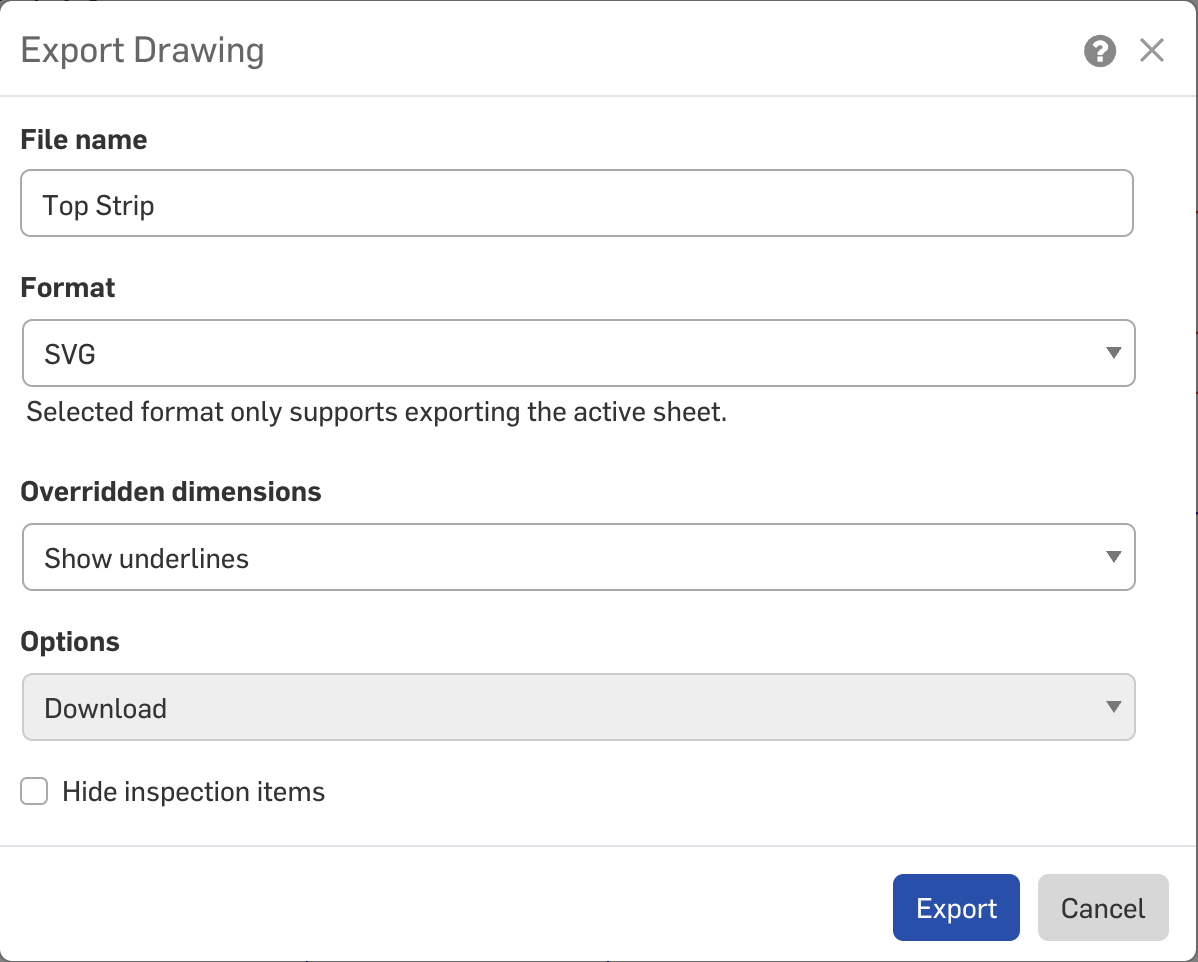Place cursor in the Top Strip text

point(99,206)
